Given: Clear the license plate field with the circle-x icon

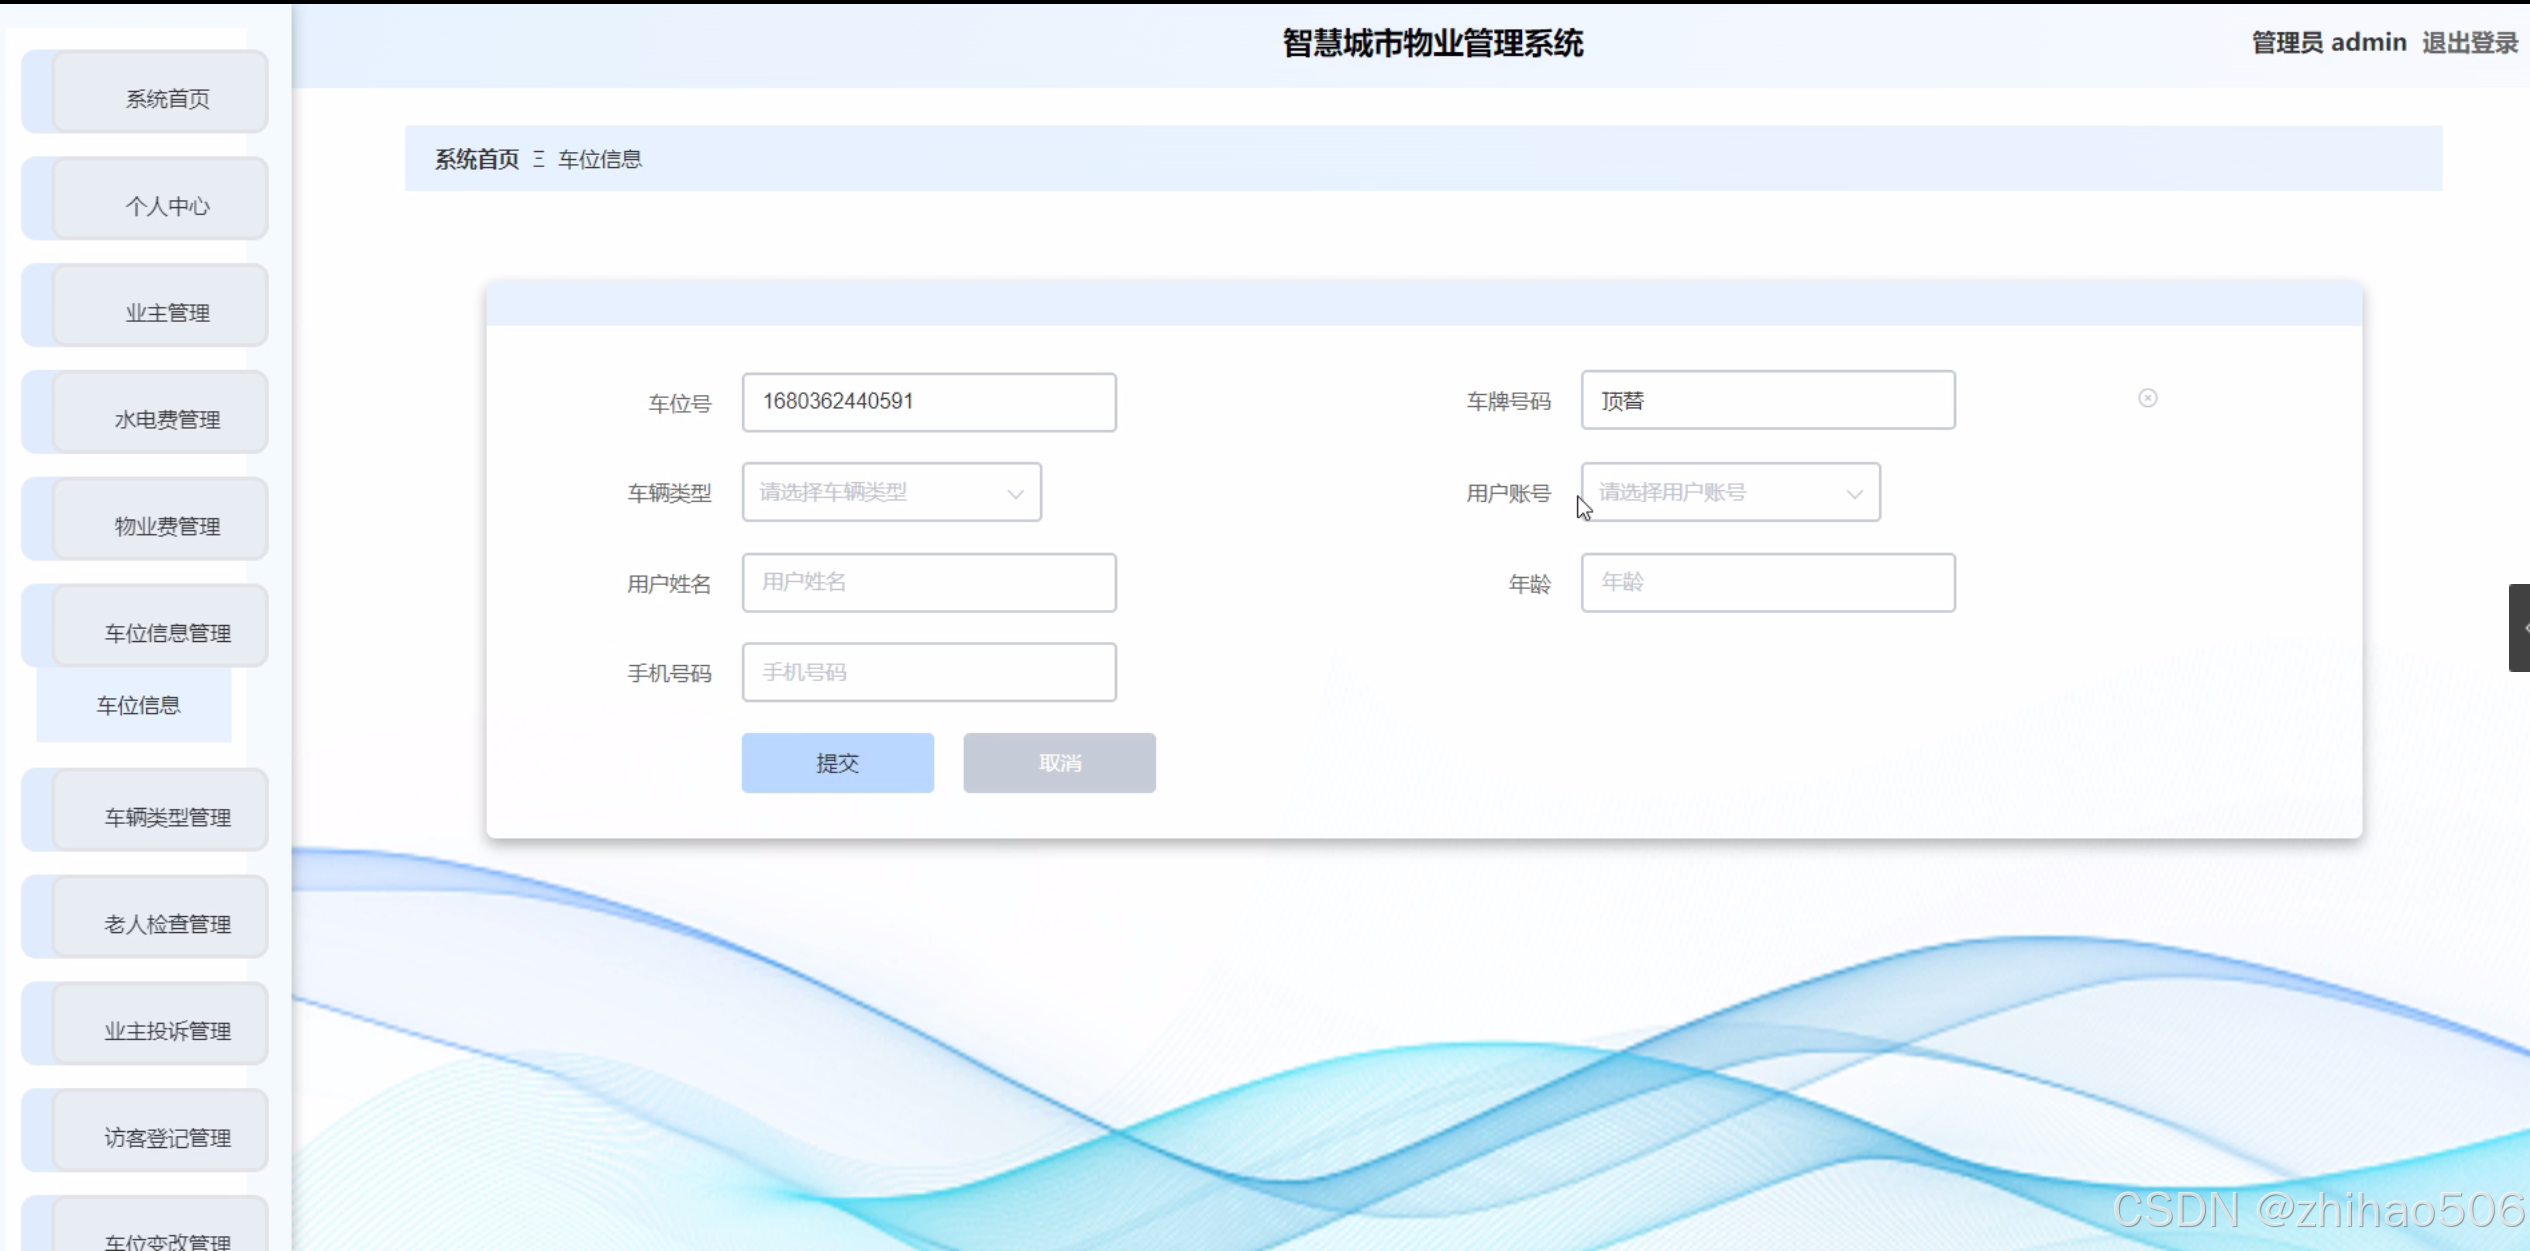Looking at the screenshot, I should pyautogui.click(x=2147, y=398).
